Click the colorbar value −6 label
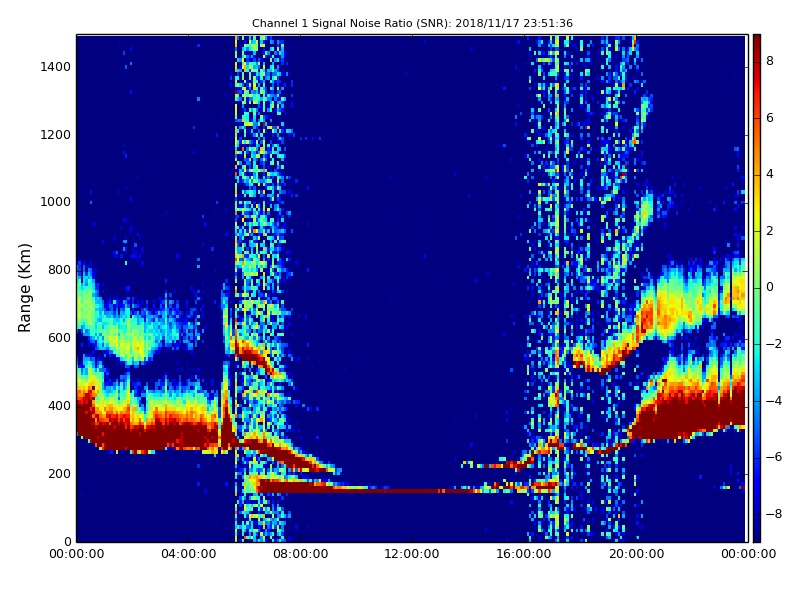 tap(773, 457)
